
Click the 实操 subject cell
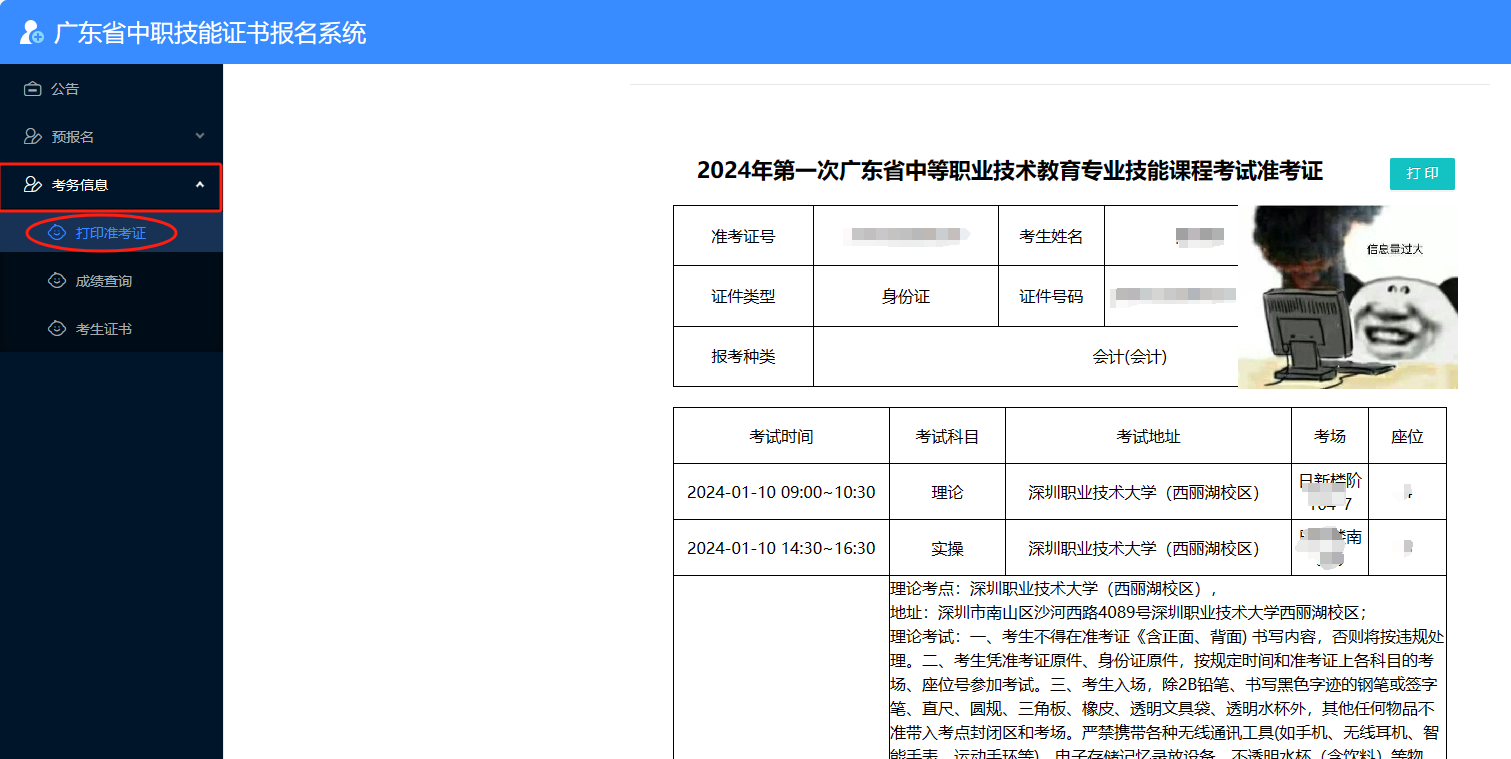tap(947, 548)
